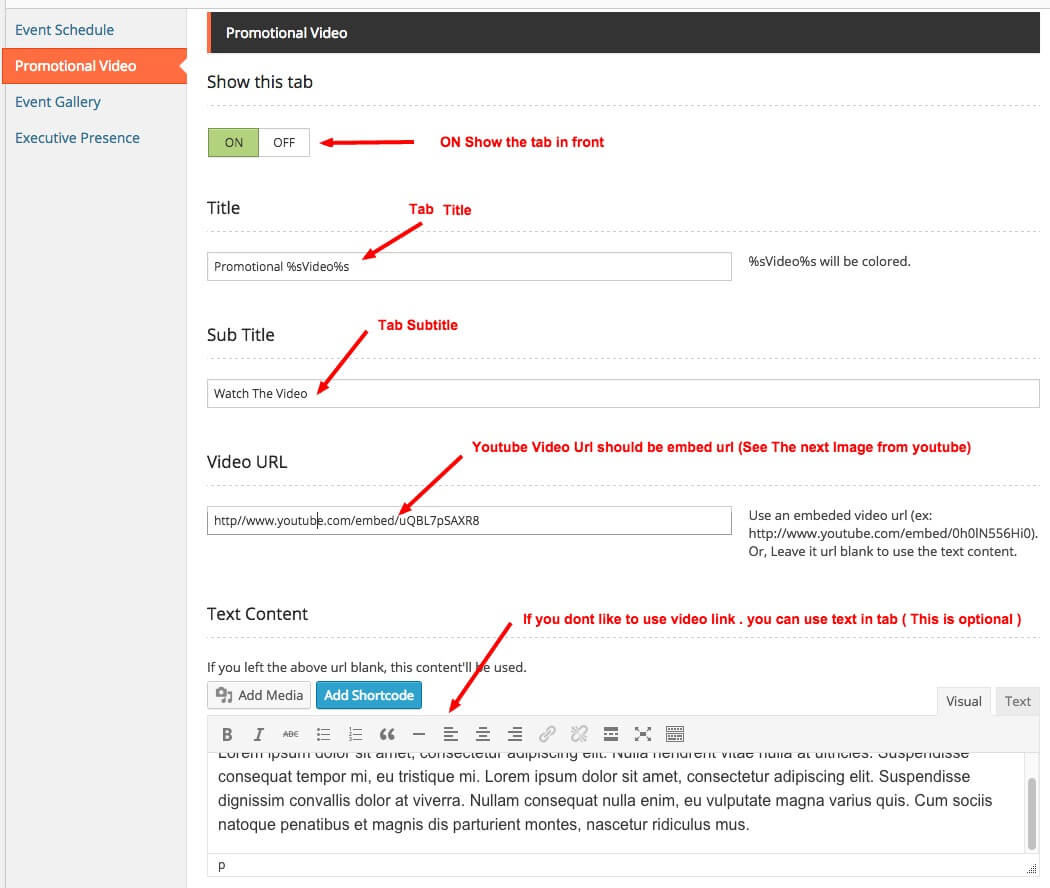This screenshot has height=888, width=1050.
Task: Center align the text content
Action: coord(483,734)
